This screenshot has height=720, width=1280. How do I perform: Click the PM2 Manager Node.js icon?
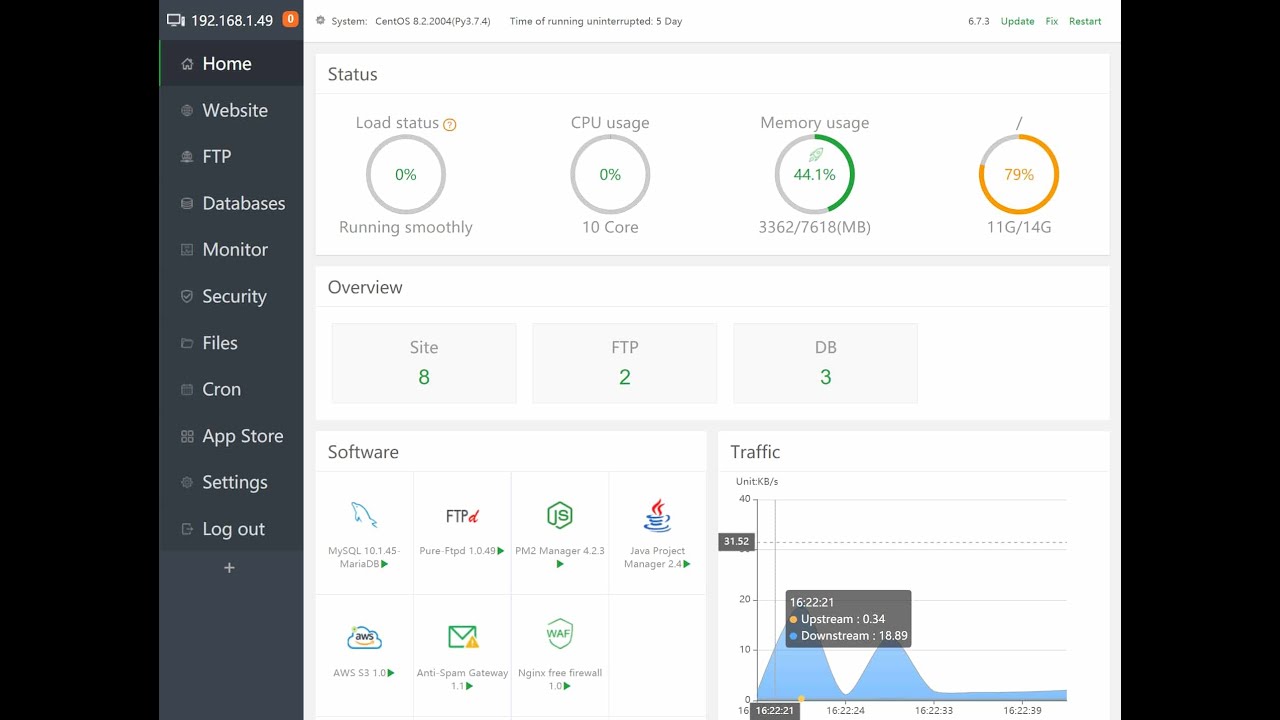pyautogui.click(x=560, y=515)
